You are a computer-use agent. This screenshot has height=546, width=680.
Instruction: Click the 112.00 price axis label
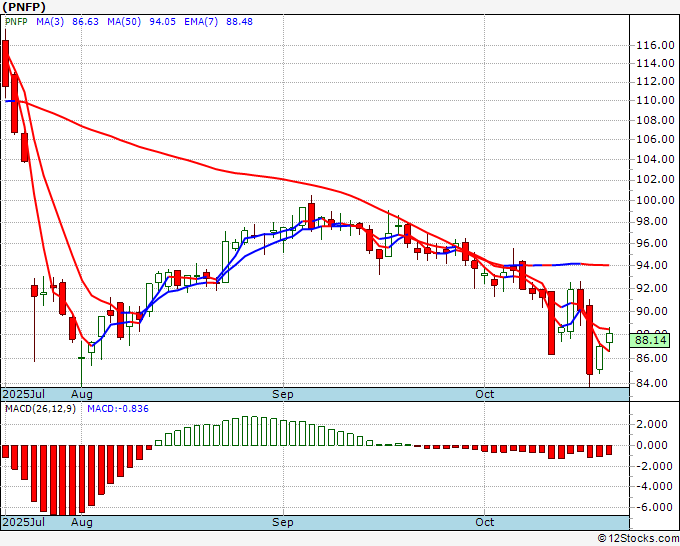click(655, 82)
